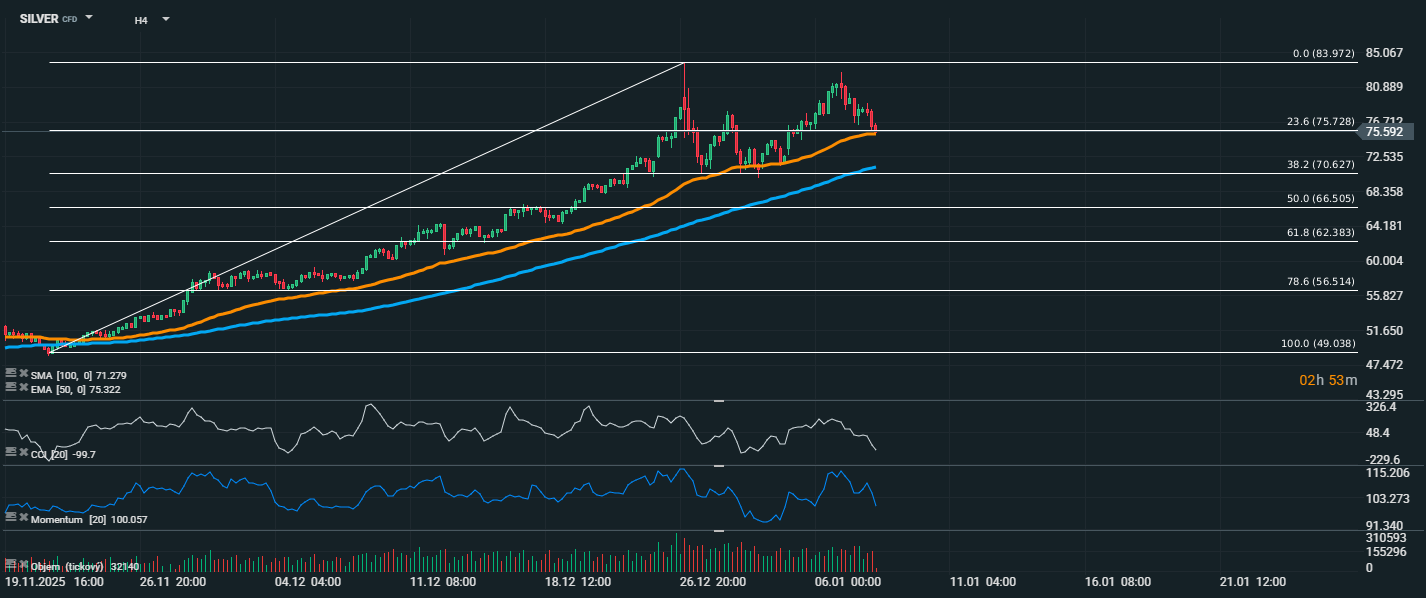This screenshot has height=598, width=1426.
Task: Select the 23.6 Fibonacci level label
Action: pos(1320,121)
